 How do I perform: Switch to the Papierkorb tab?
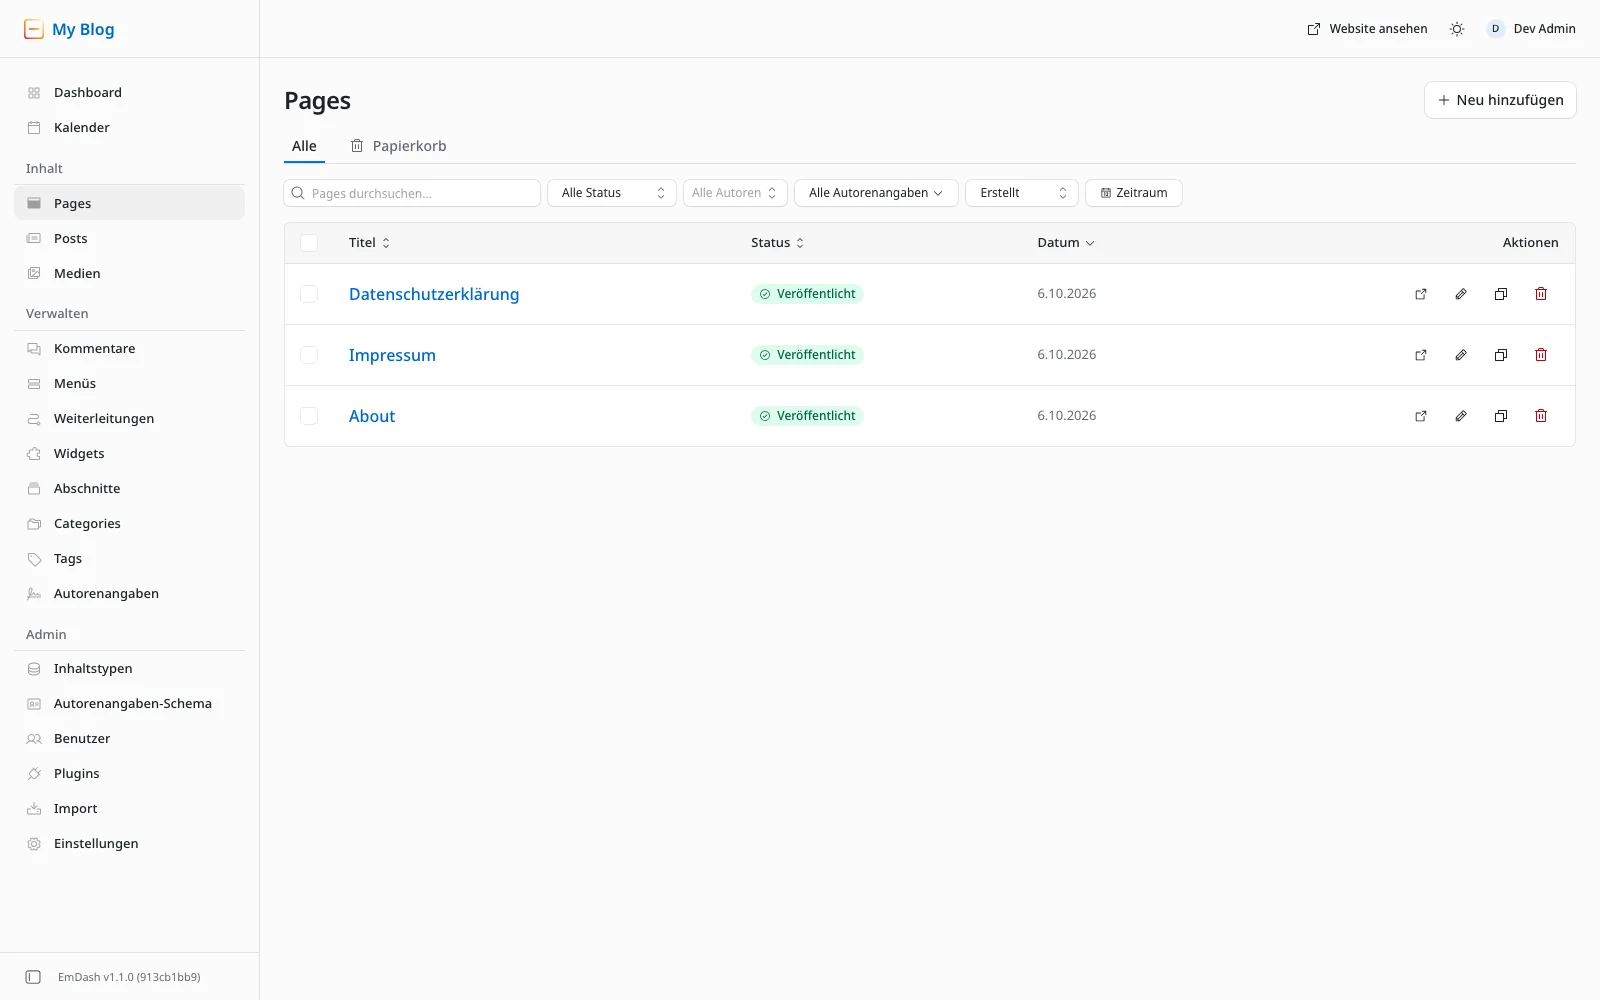(x=398, y=146)
